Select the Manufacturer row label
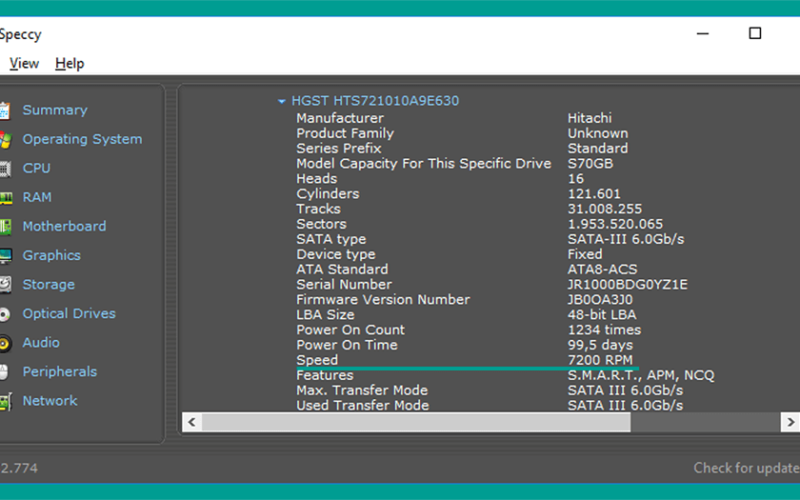This screenshot has width=800, height=500. (340, 118)
